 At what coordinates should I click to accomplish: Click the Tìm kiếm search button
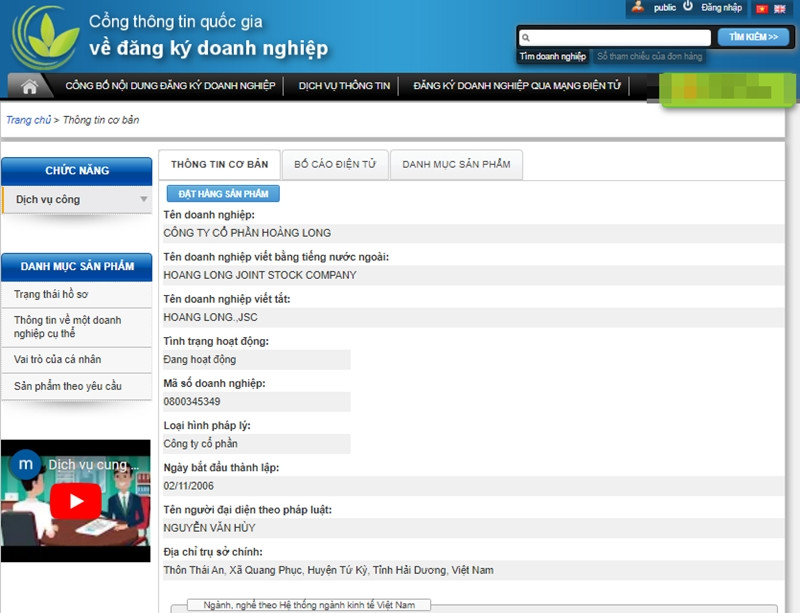click(x=753, y=37)
